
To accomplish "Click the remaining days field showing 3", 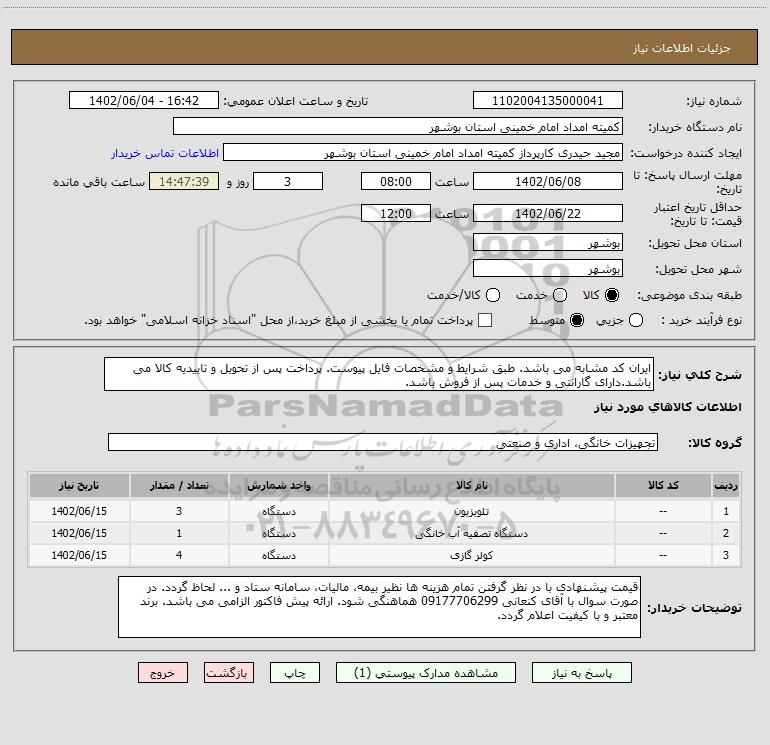I will pos(288,181).
